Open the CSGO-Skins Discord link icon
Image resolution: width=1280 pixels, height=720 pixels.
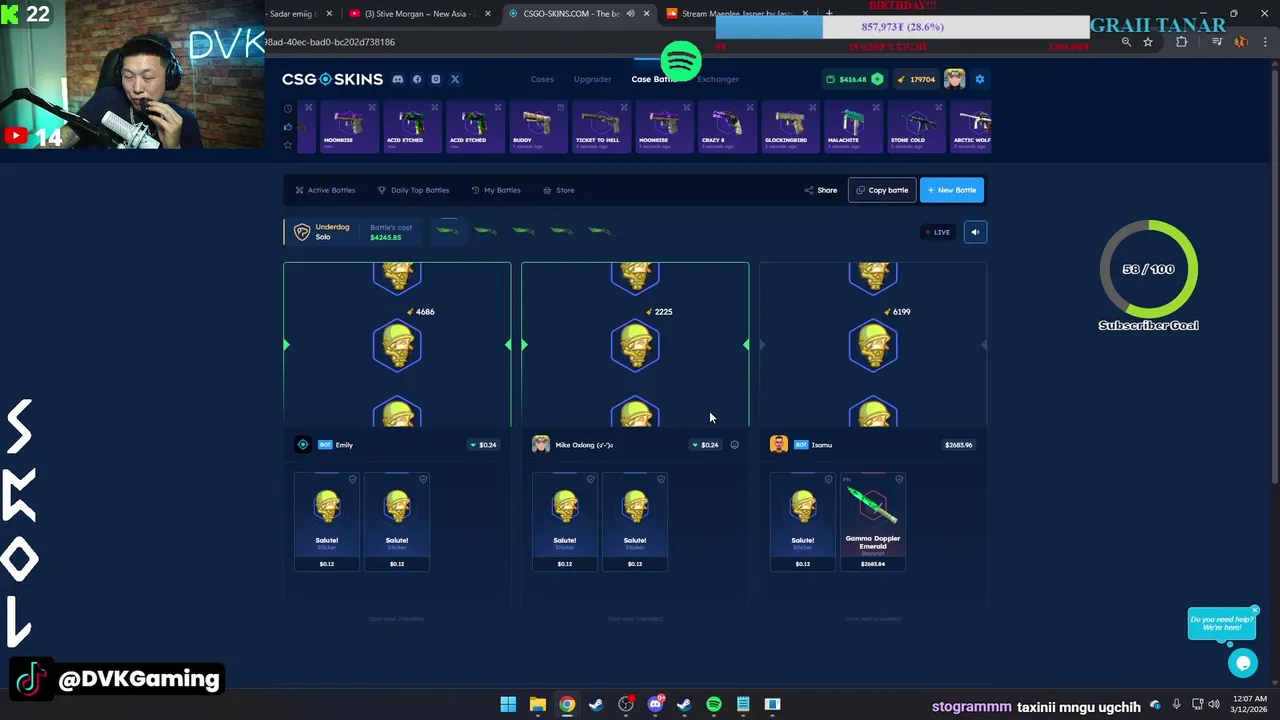(x=398, y=79)
